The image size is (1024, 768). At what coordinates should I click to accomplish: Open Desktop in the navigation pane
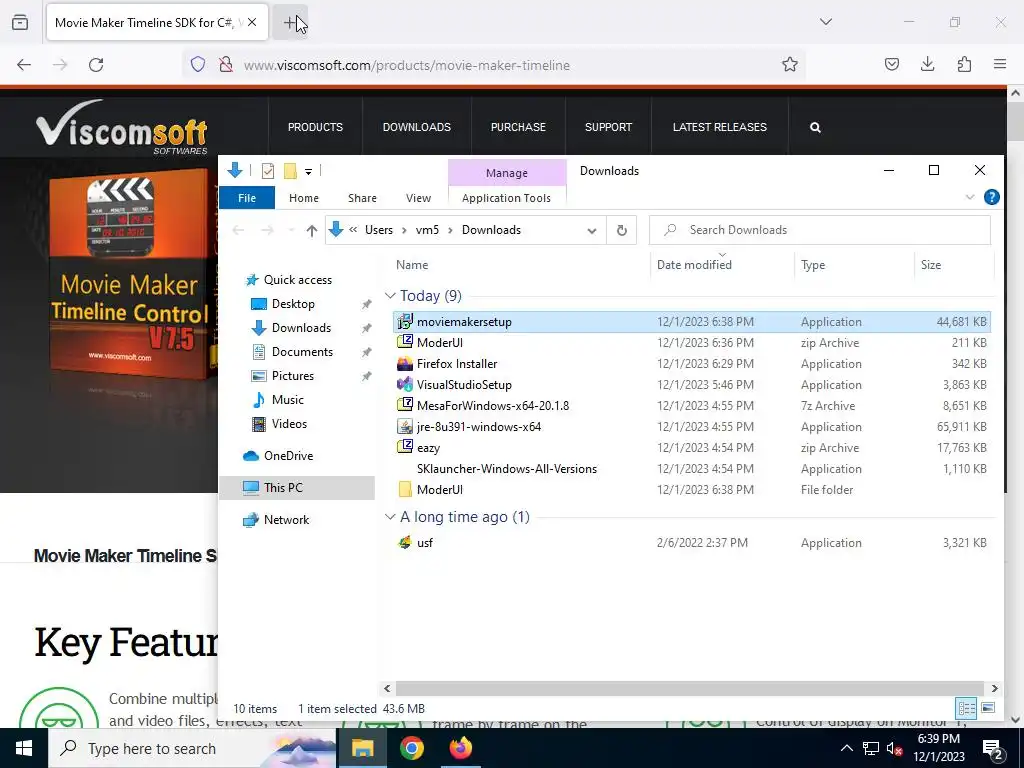coord(293,304)
